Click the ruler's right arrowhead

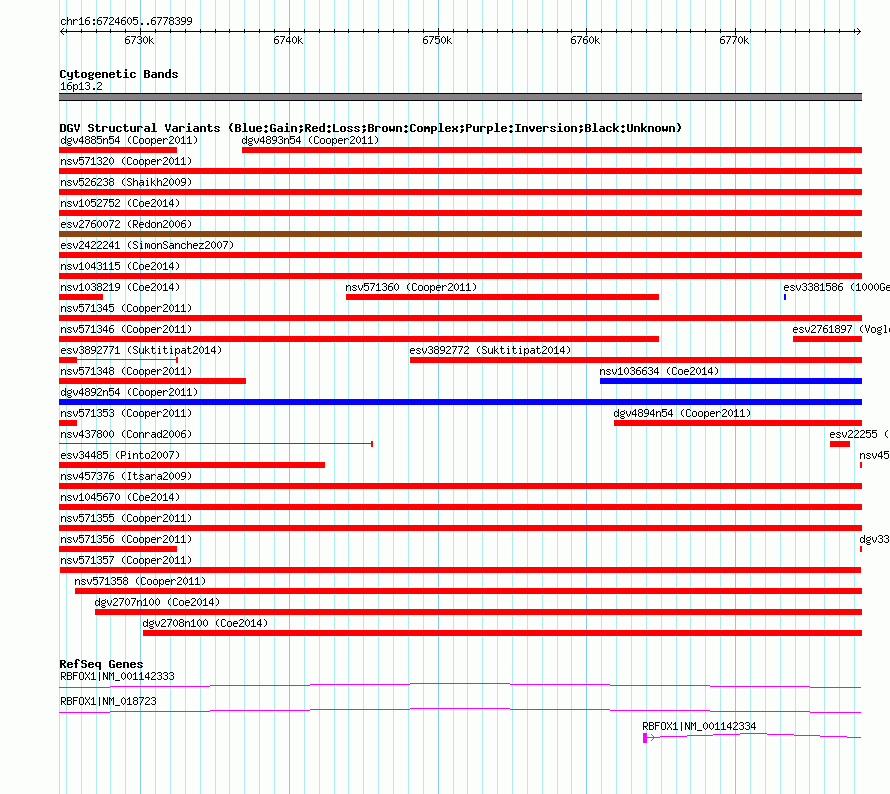point(858,32)
